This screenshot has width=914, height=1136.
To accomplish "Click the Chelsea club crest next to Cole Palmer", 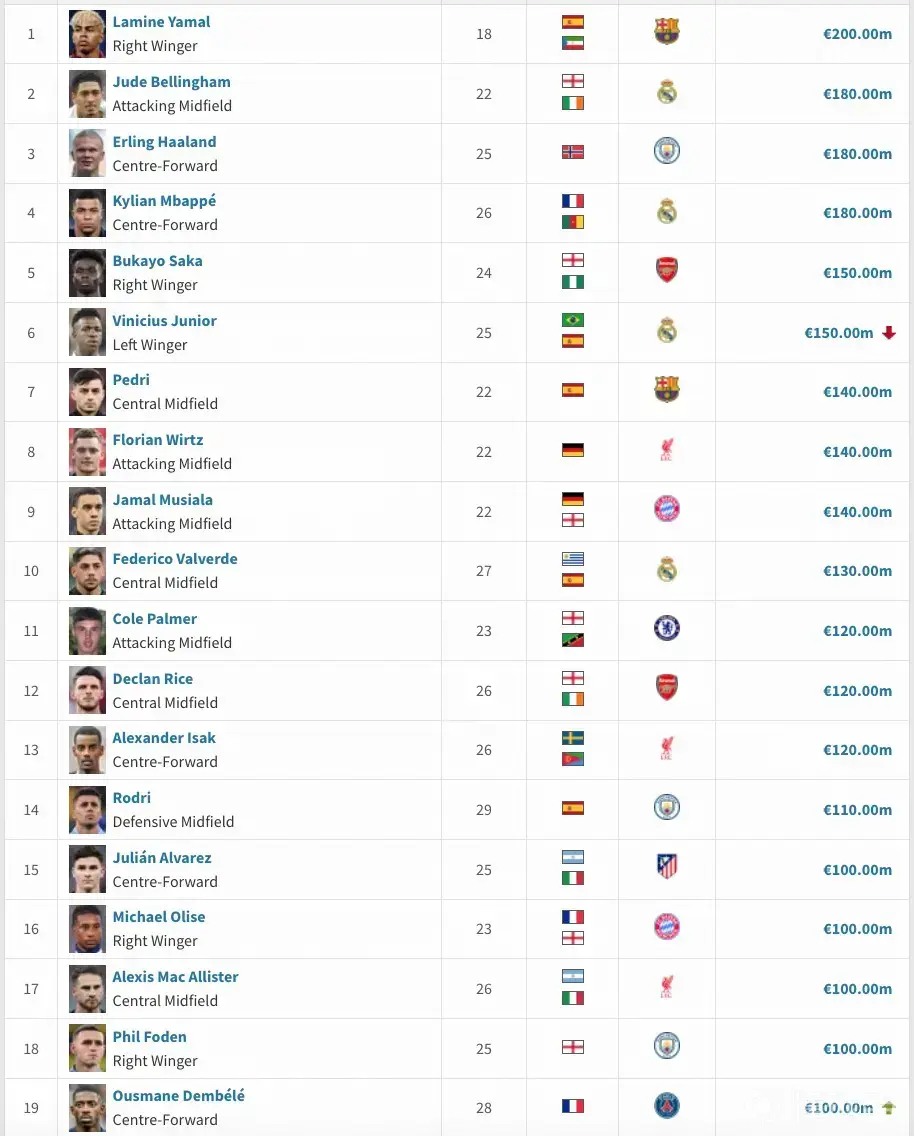I will point(667,629).
